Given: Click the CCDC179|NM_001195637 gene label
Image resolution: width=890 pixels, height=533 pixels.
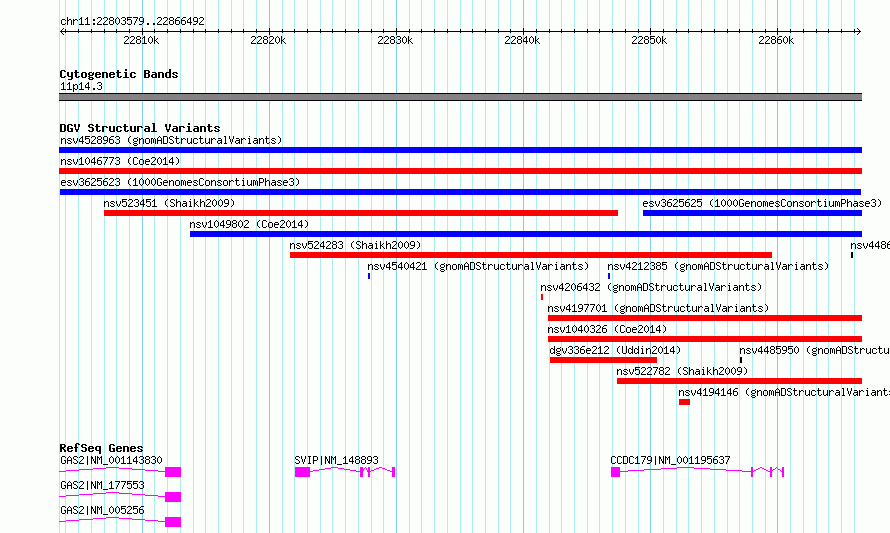Looking at the screenshot, I should coord(670,460).
